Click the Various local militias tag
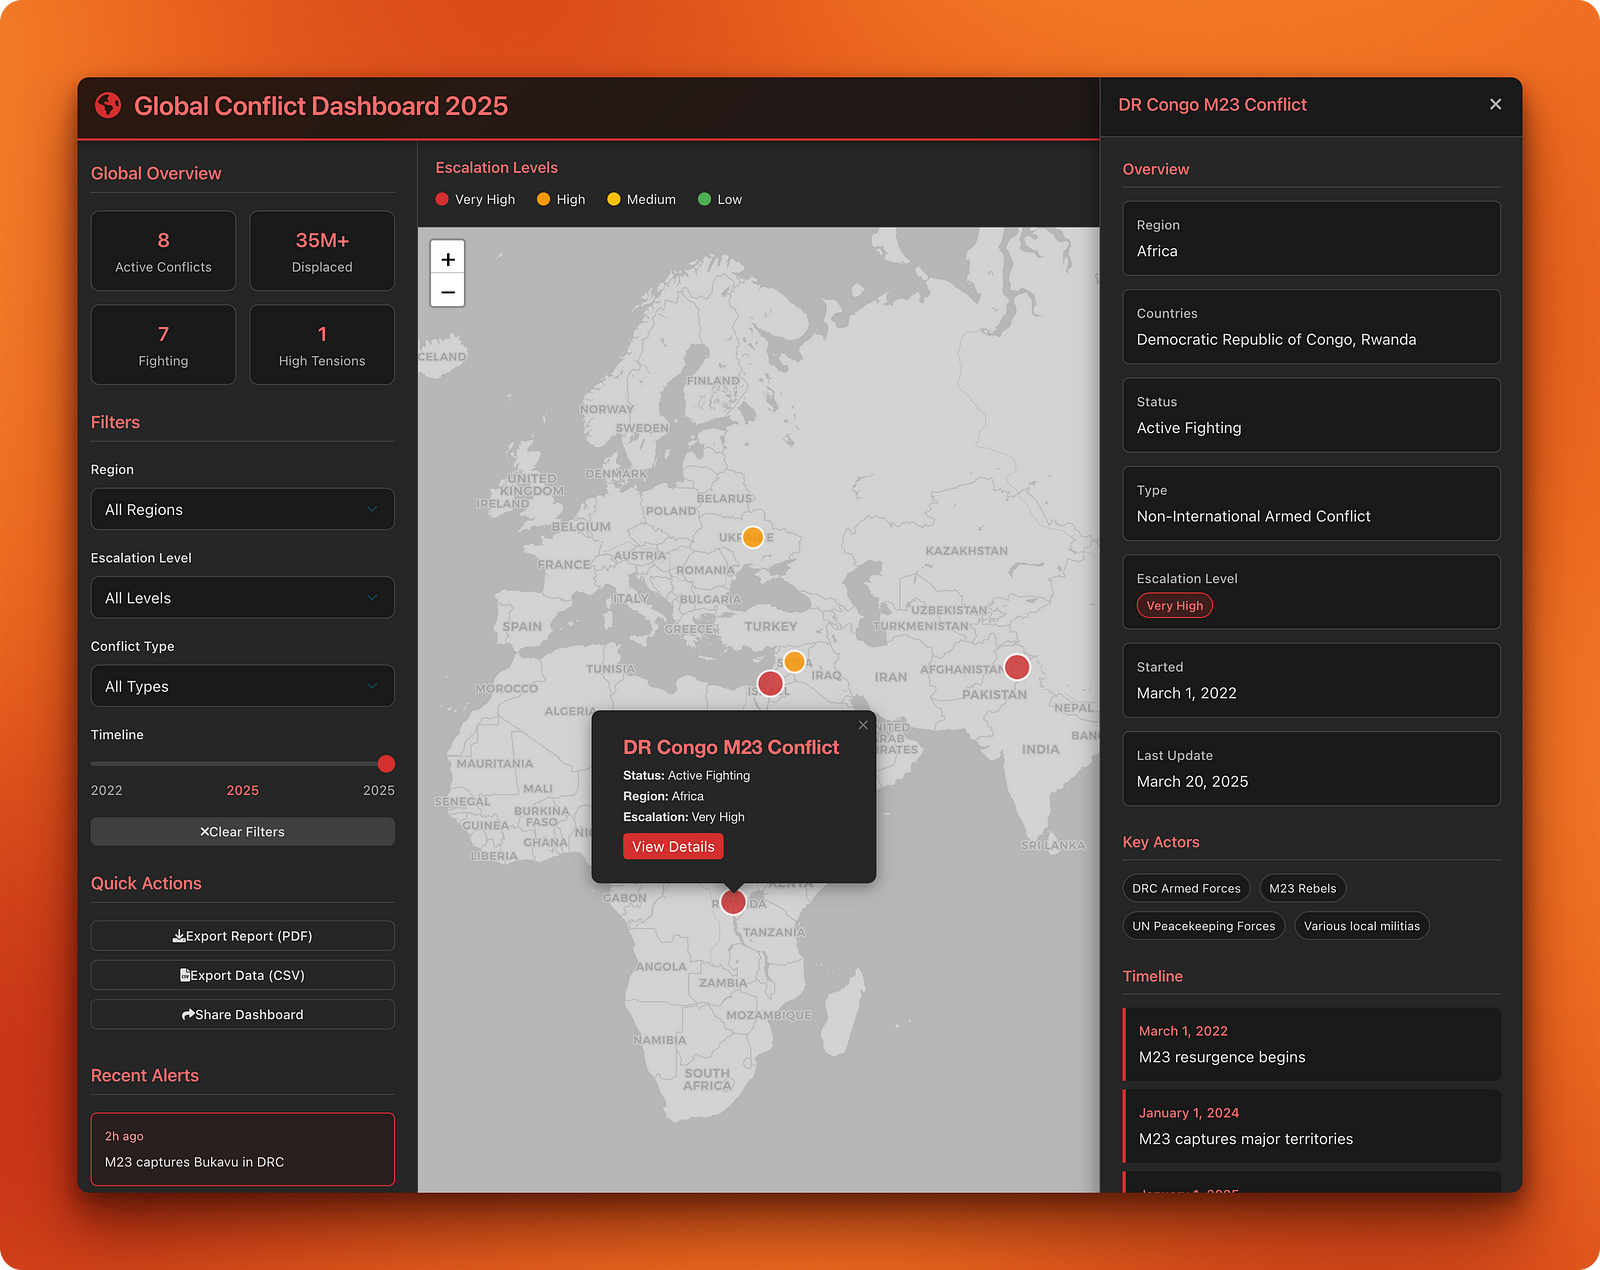 pyautogui.click(x=1361, y=926)
